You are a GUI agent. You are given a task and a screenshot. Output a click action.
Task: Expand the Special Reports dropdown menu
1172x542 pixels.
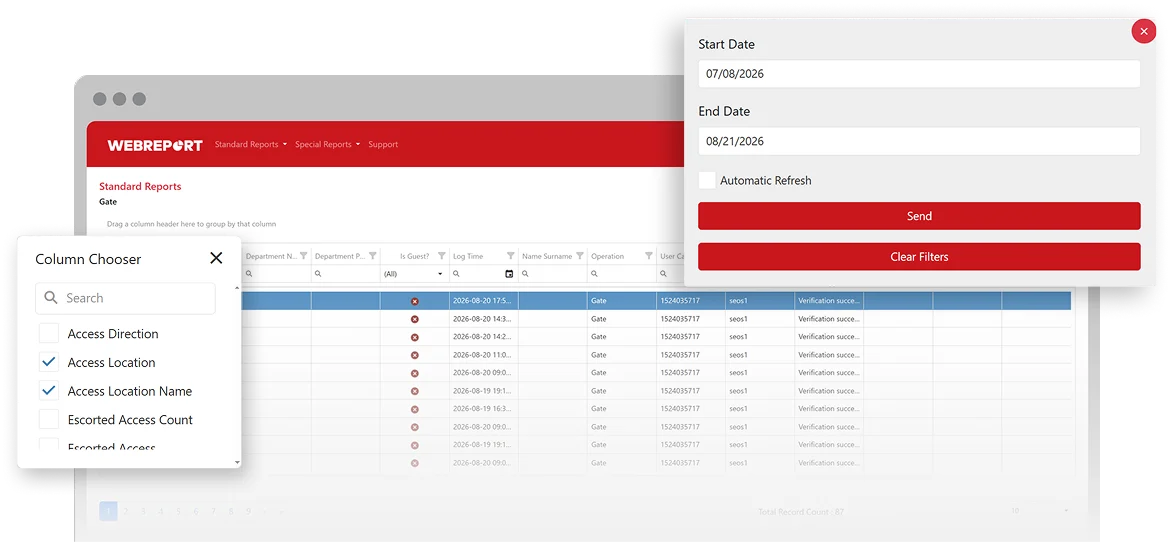[327, 144]
